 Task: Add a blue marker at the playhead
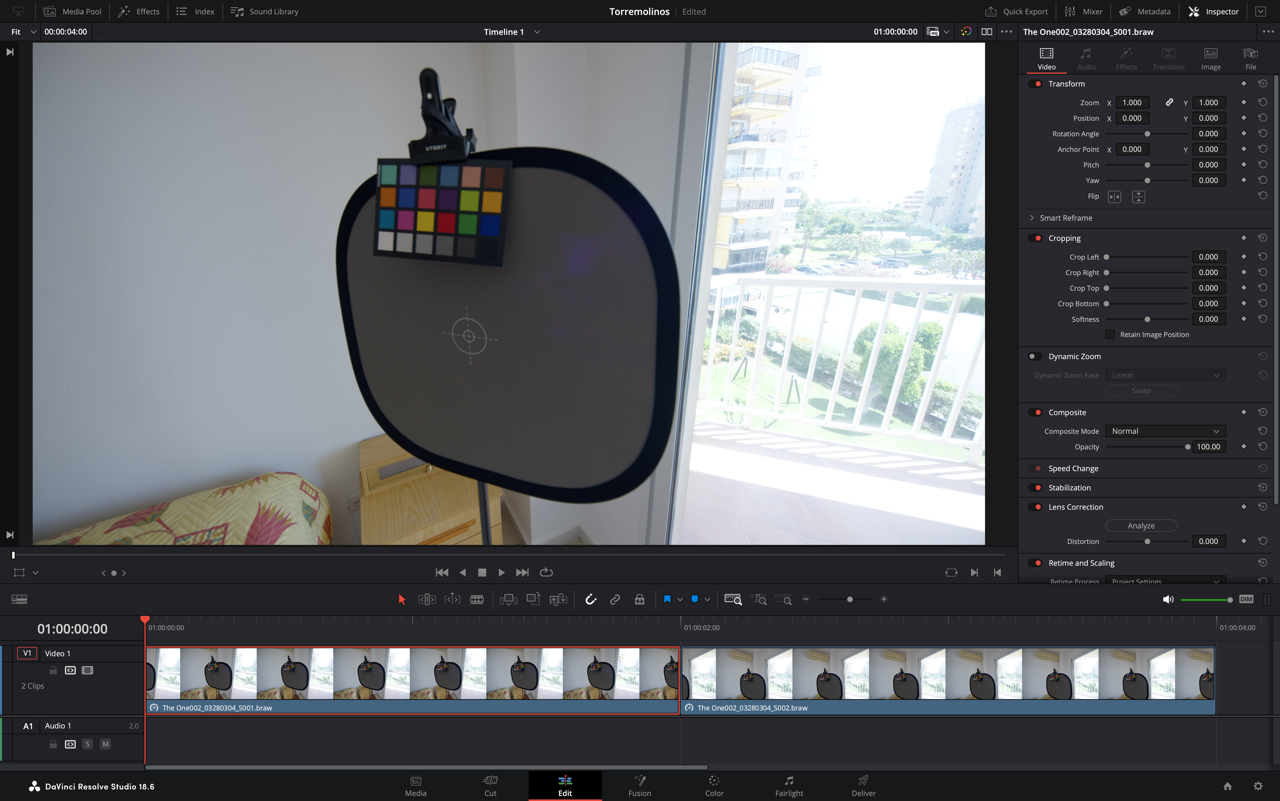point(695,600)
